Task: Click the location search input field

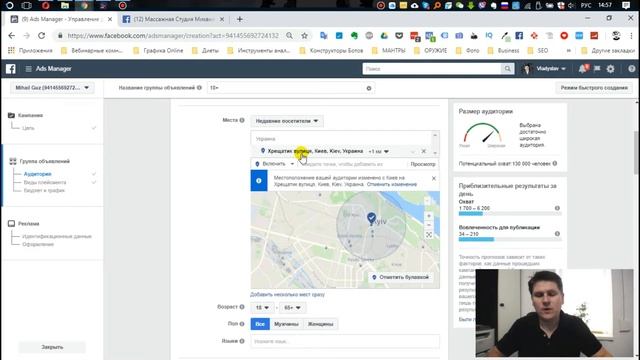Action: pos(353,164)
